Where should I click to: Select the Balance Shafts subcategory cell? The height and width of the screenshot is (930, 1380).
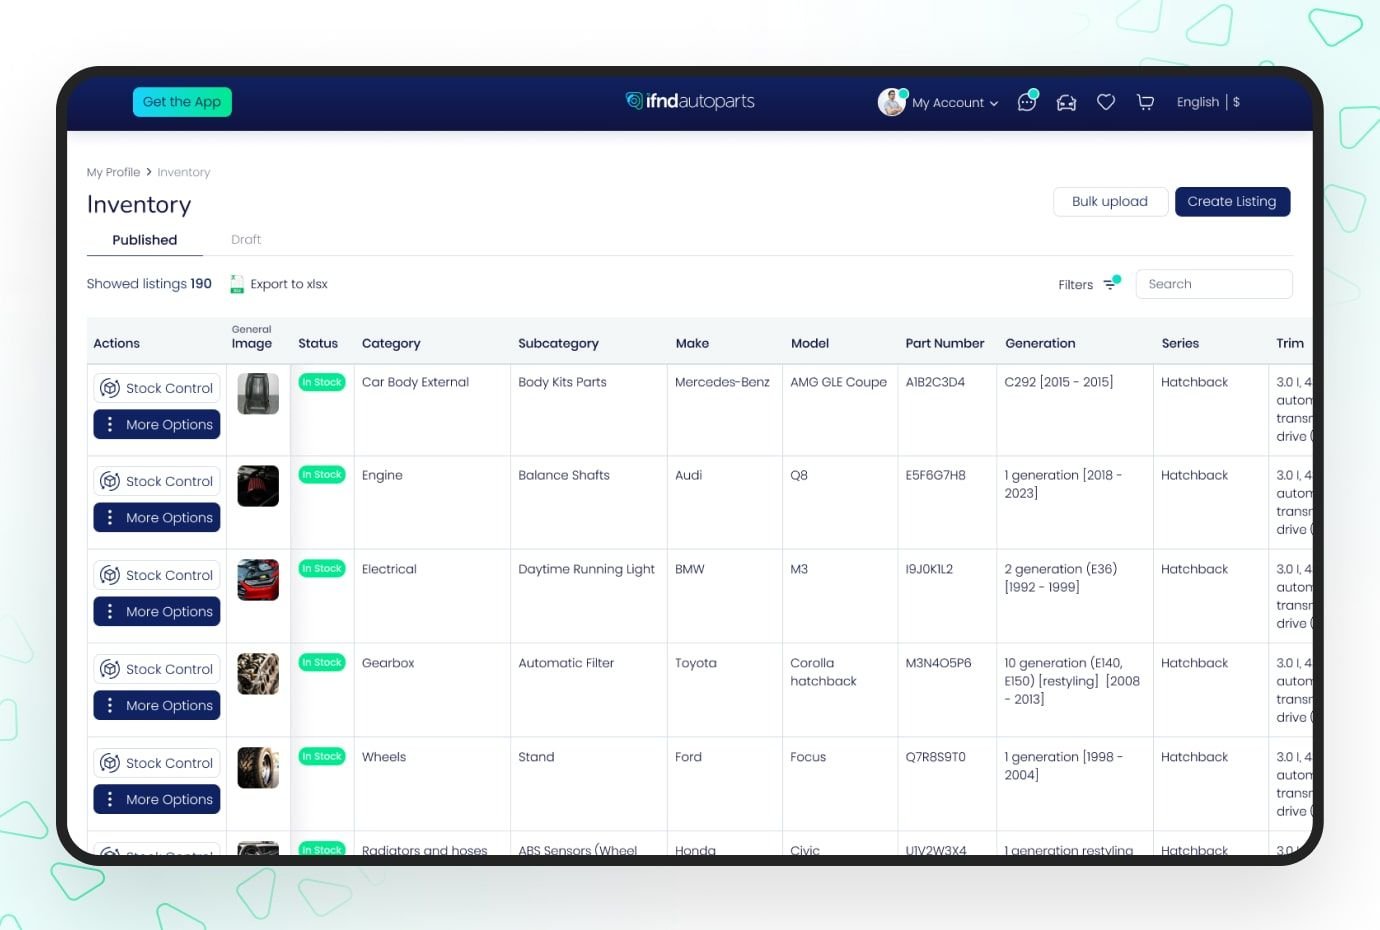click(x=564, y=475)
